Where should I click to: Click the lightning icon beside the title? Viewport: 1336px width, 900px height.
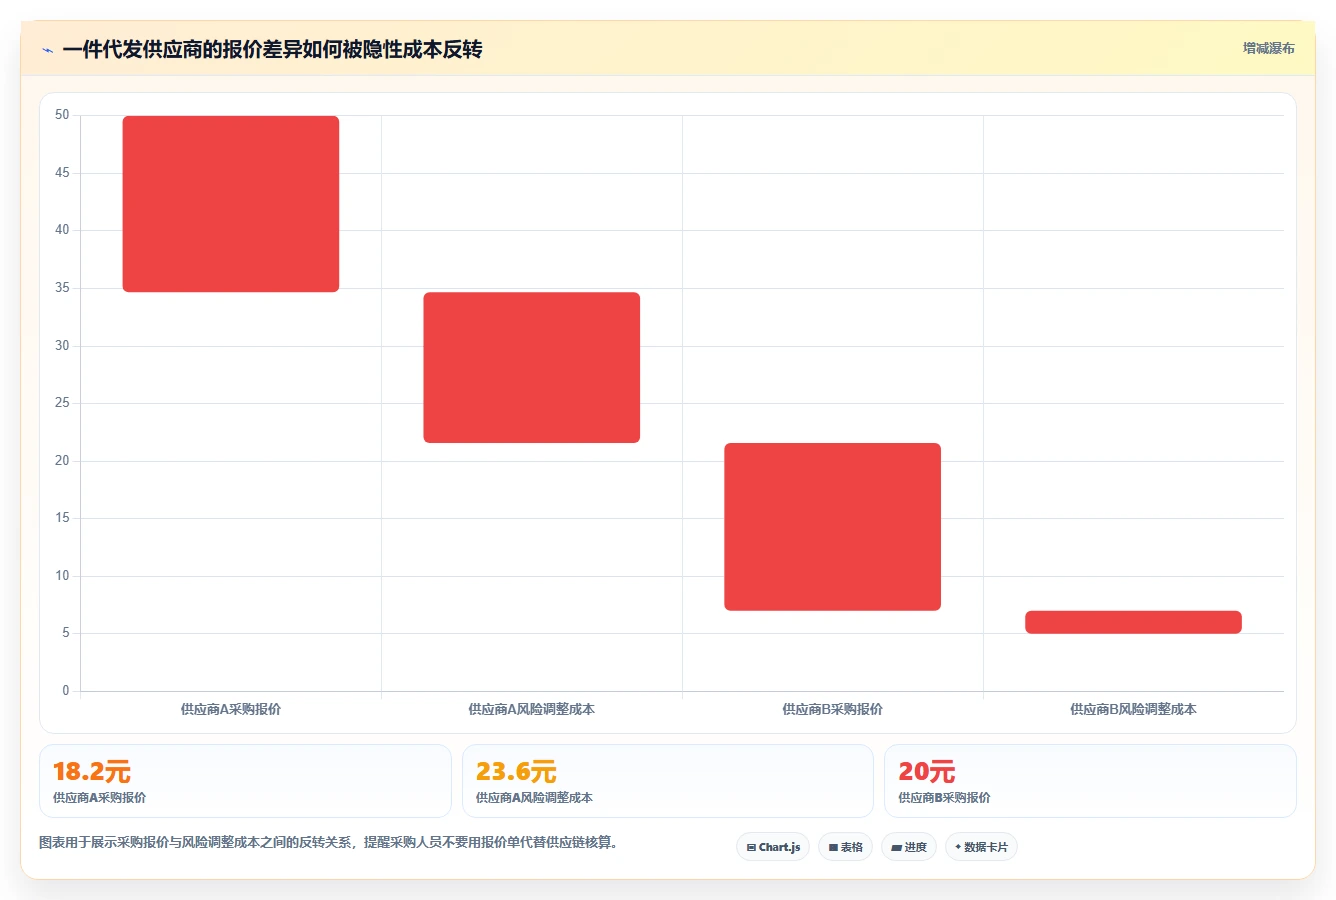(x=47, y=50)
